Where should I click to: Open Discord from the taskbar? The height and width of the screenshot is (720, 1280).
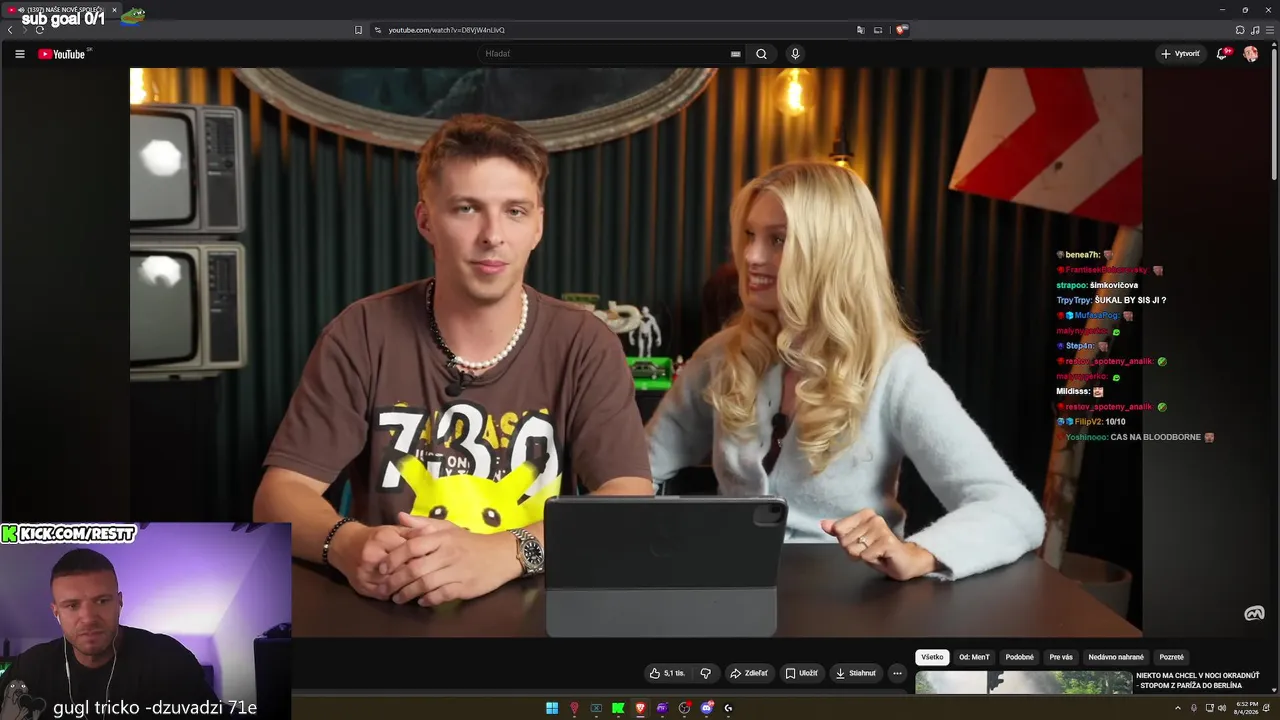(706, 708)
